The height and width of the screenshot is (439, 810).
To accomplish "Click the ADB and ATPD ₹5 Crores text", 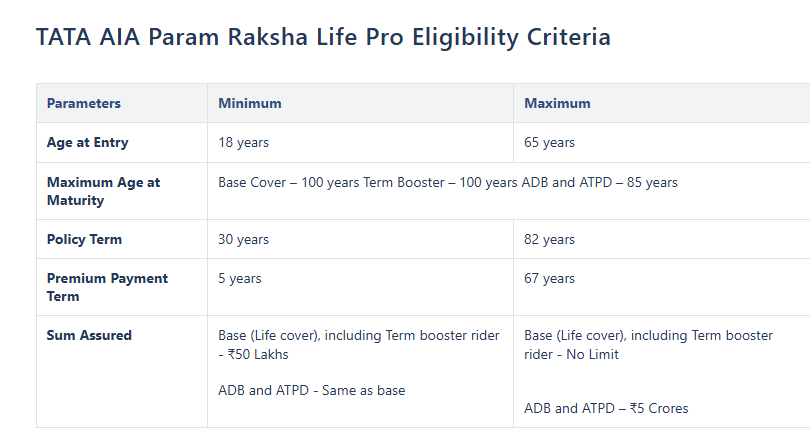I will [x=606, y=408].
